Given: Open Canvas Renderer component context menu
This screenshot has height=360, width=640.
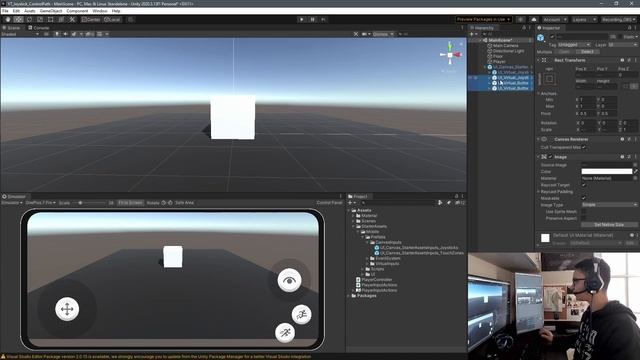Looking at the screenshot, I should click(635, 139).
